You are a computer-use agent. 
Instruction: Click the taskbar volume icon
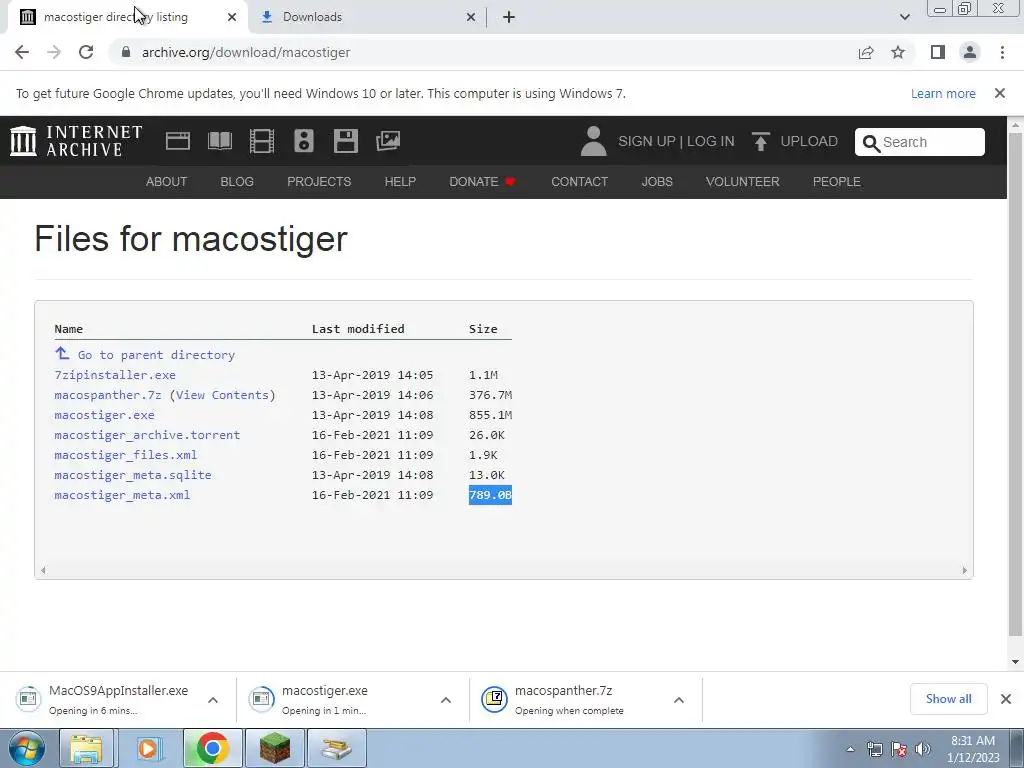(923, 749)
